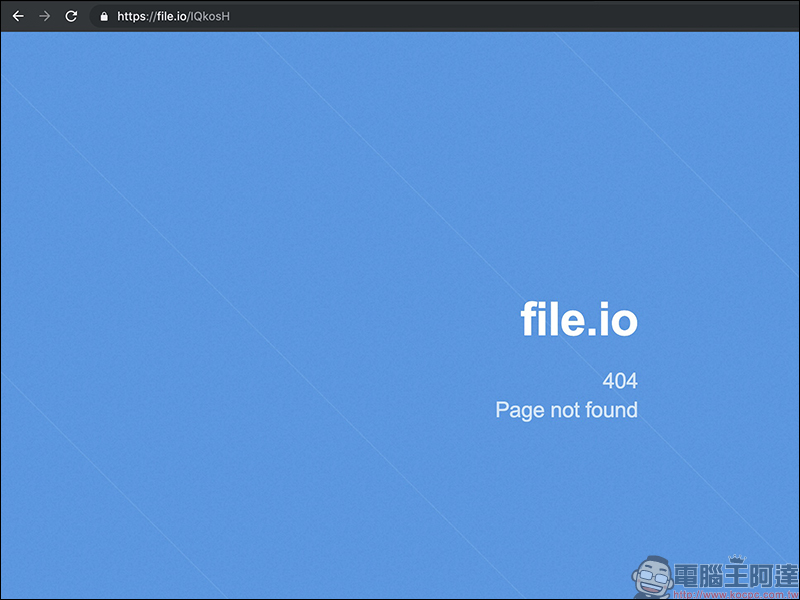The width and height of the screenshot is (800, 600).
Task: Click "io" in the large page heading
Action: pyautogui.click(x=617, y=319)
